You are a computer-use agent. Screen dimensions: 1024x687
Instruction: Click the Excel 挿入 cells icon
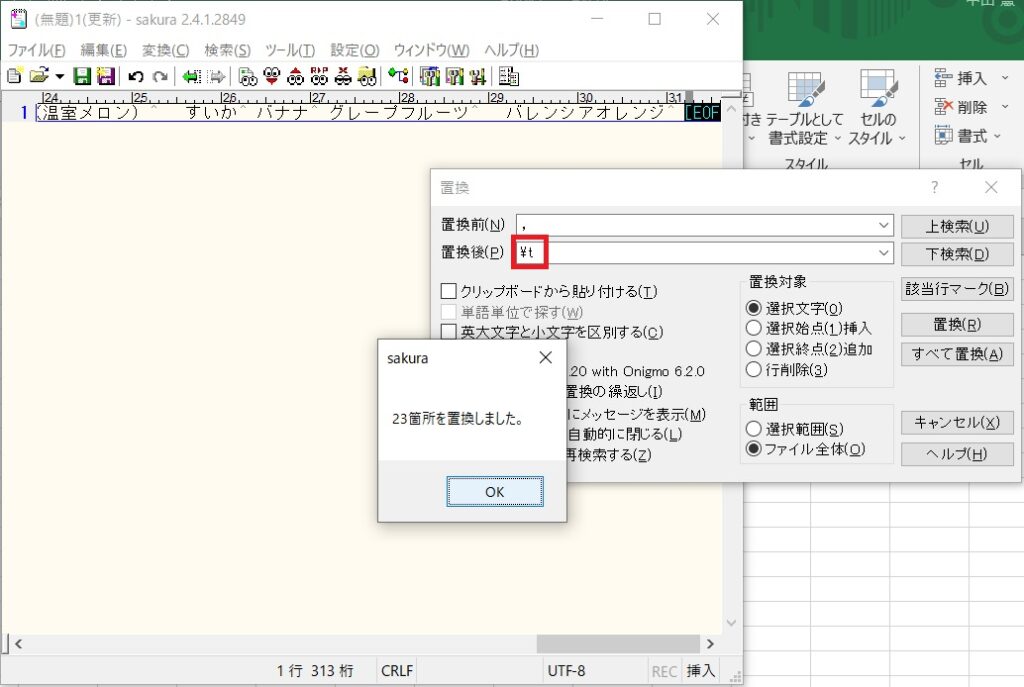tap(943, 78)
